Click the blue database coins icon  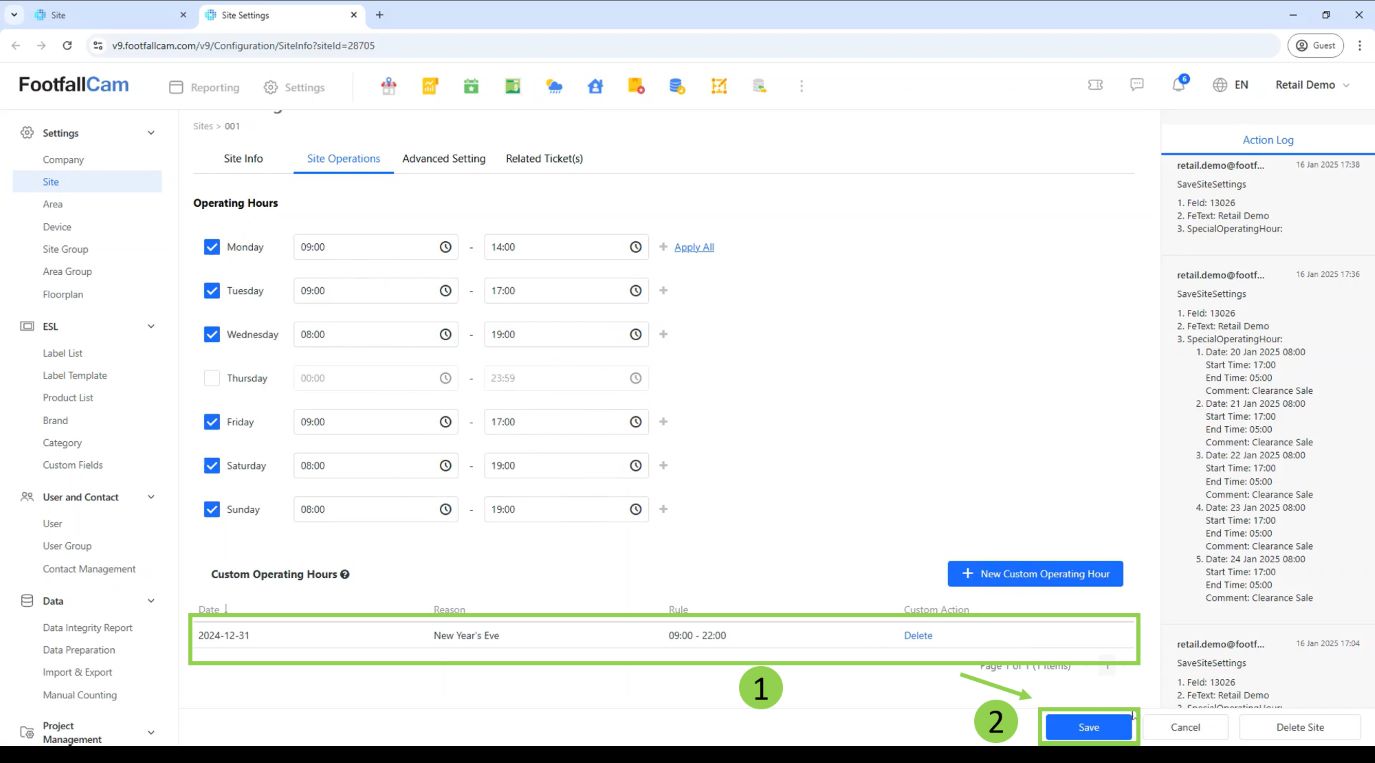[x=677, y=87]
